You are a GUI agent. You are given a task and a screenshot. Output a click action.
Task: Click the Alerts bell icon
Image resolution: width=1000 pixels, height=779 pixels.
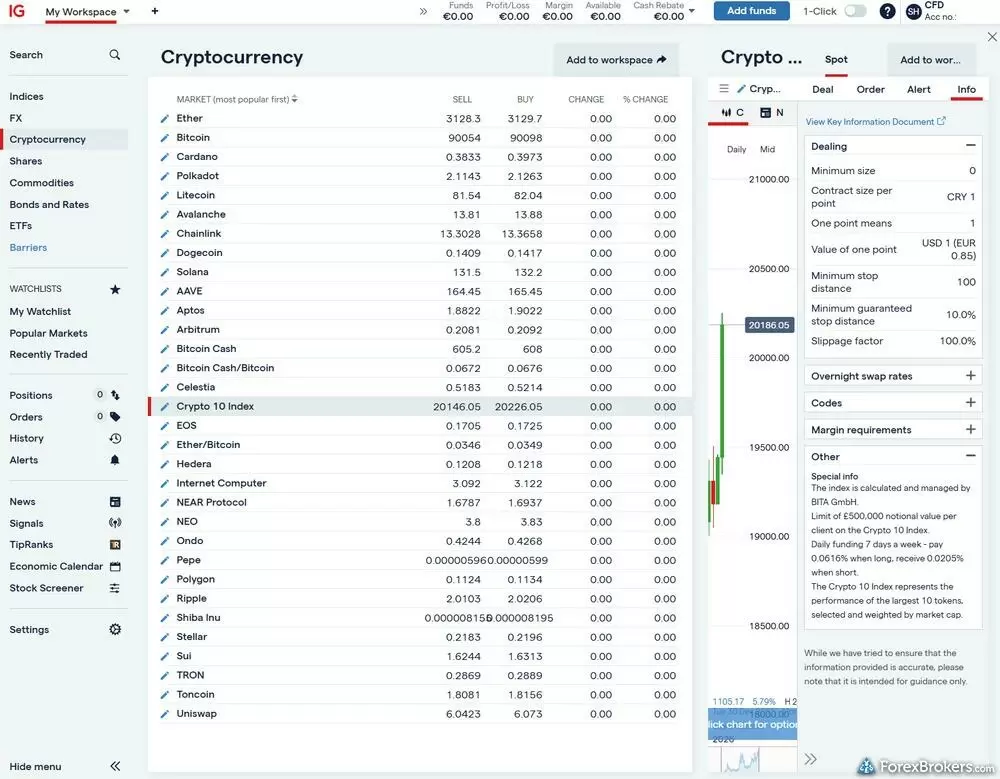115,460
